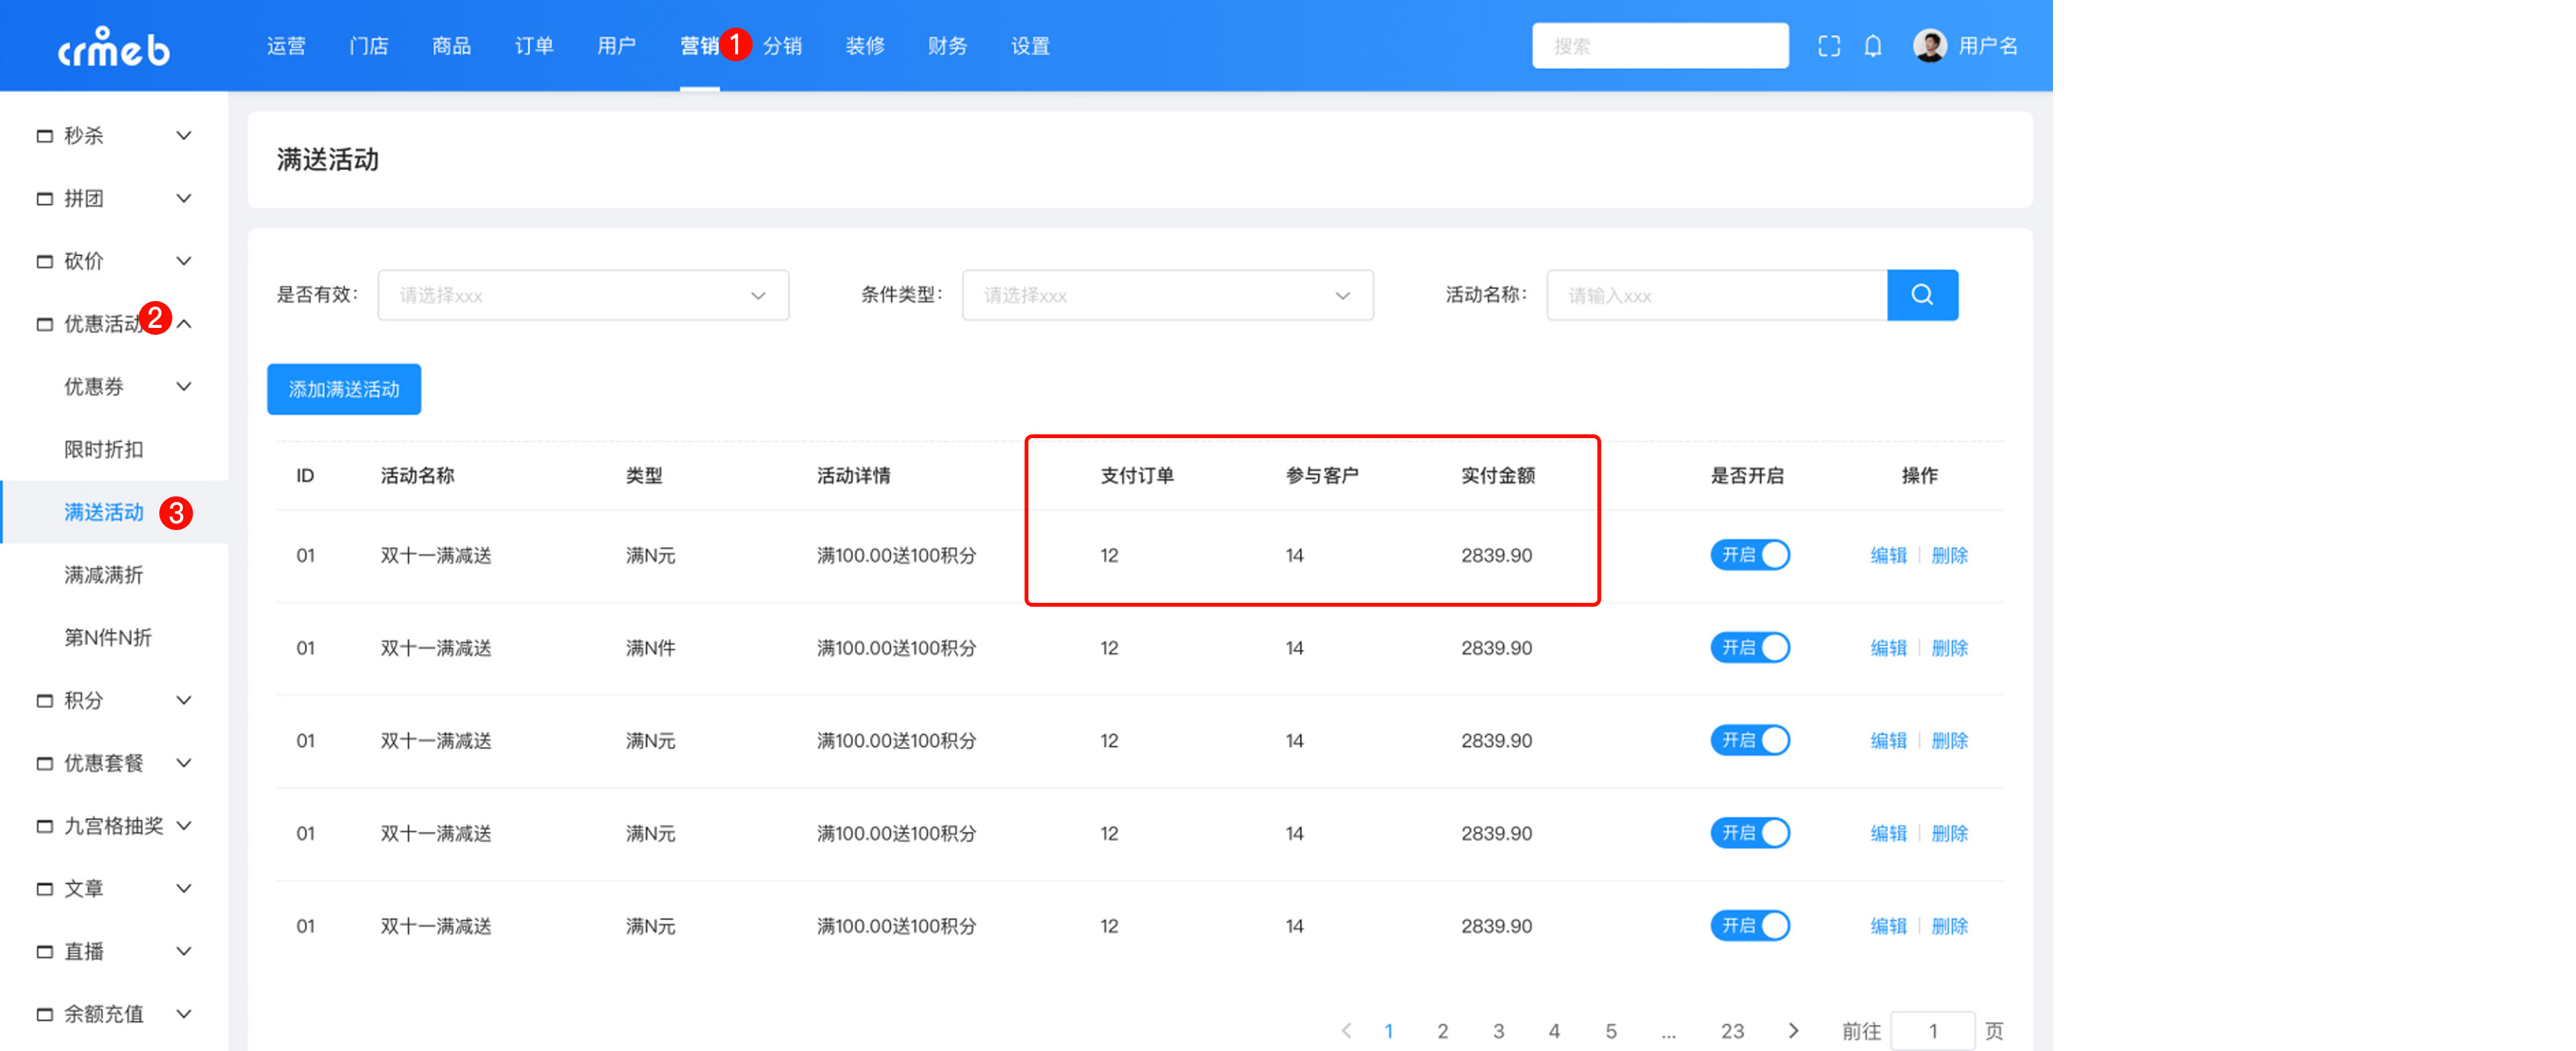Screen dimensions: 2576x1051
Task: Expand the 优惠券 submenu chevron
Action: tap(184, 387)
